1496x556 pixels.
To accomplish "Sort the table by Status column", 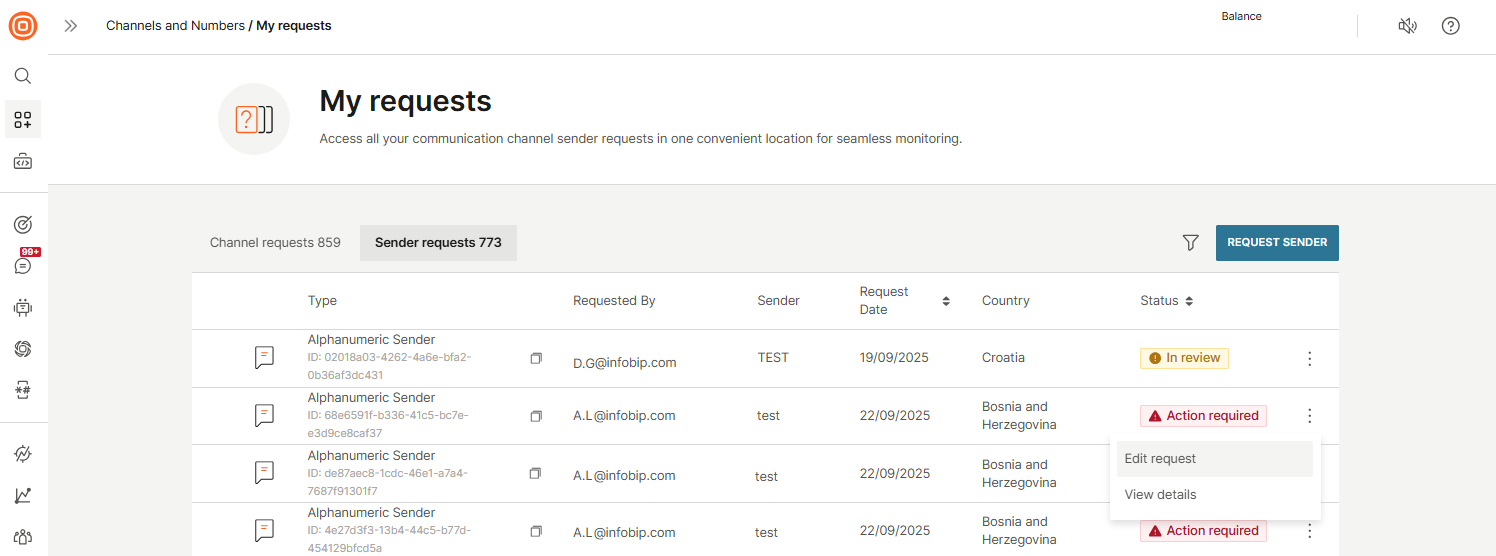I will coord(1189,301).
